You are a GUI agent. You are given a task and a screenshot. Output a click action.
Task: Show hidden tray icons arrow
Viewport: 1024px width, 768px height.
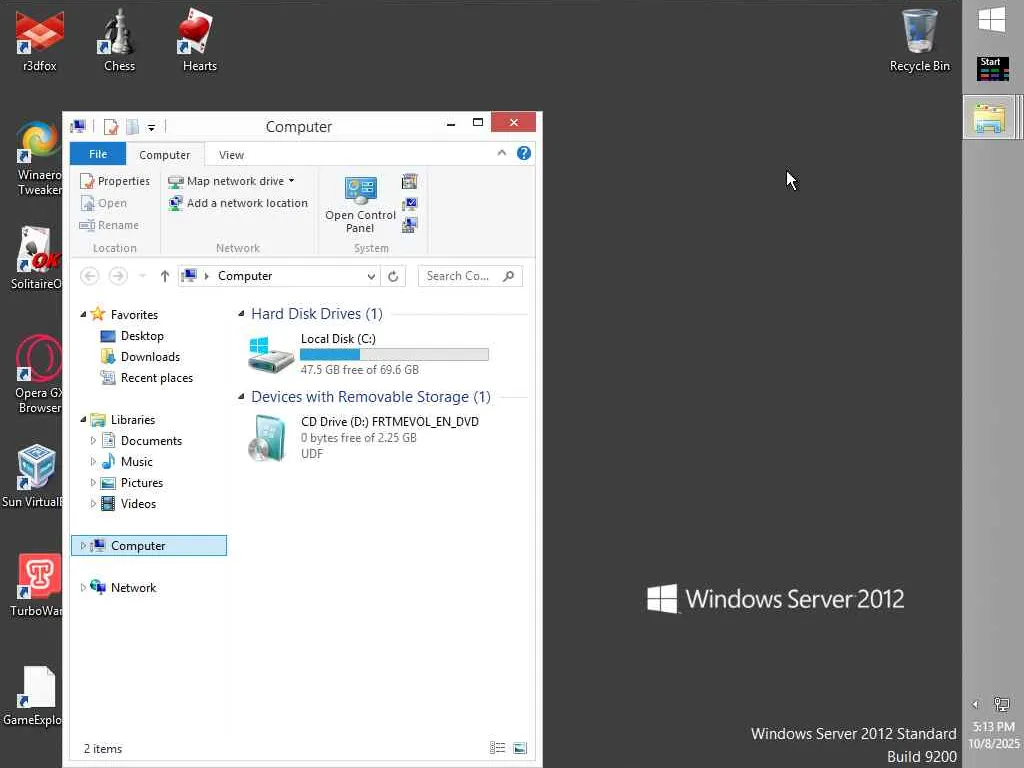pos(975,704)
